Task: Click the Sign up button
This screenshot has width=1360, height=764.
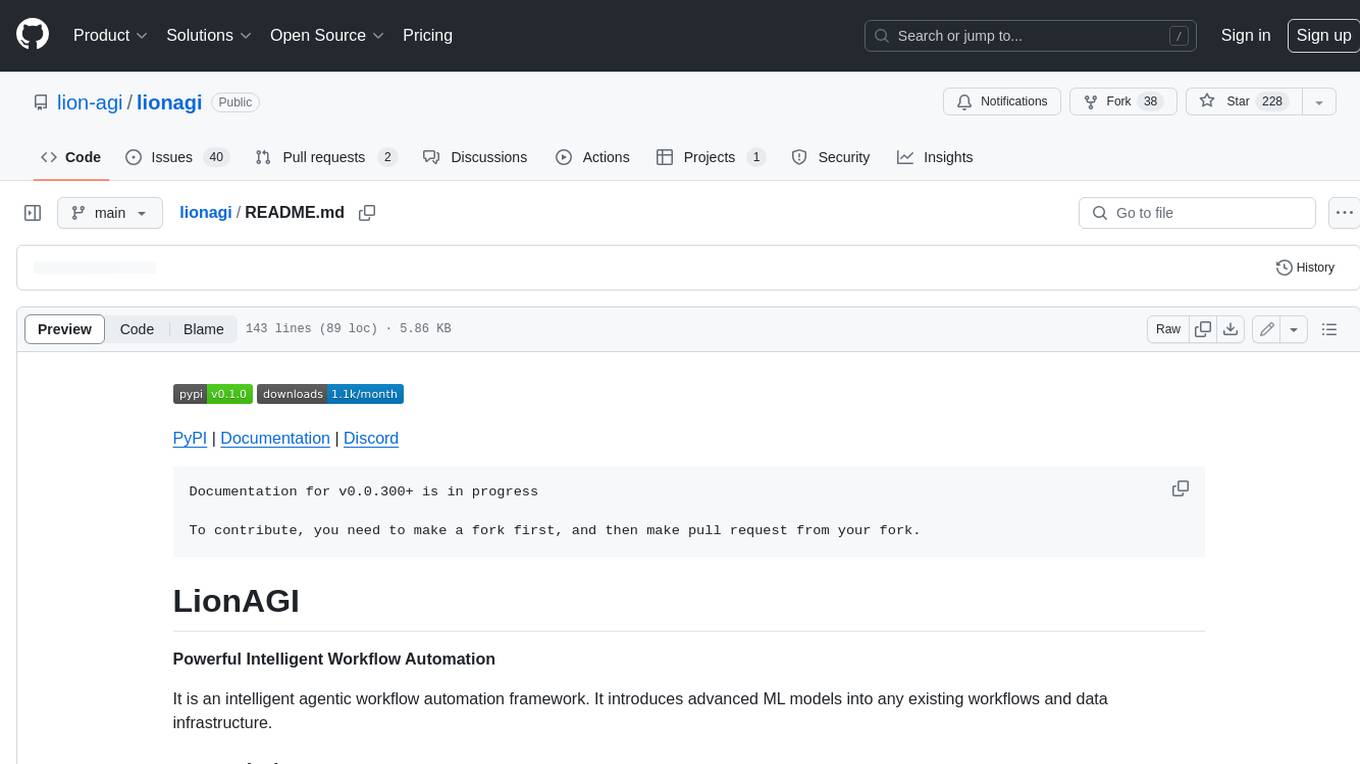Action: click(1323, 35)
